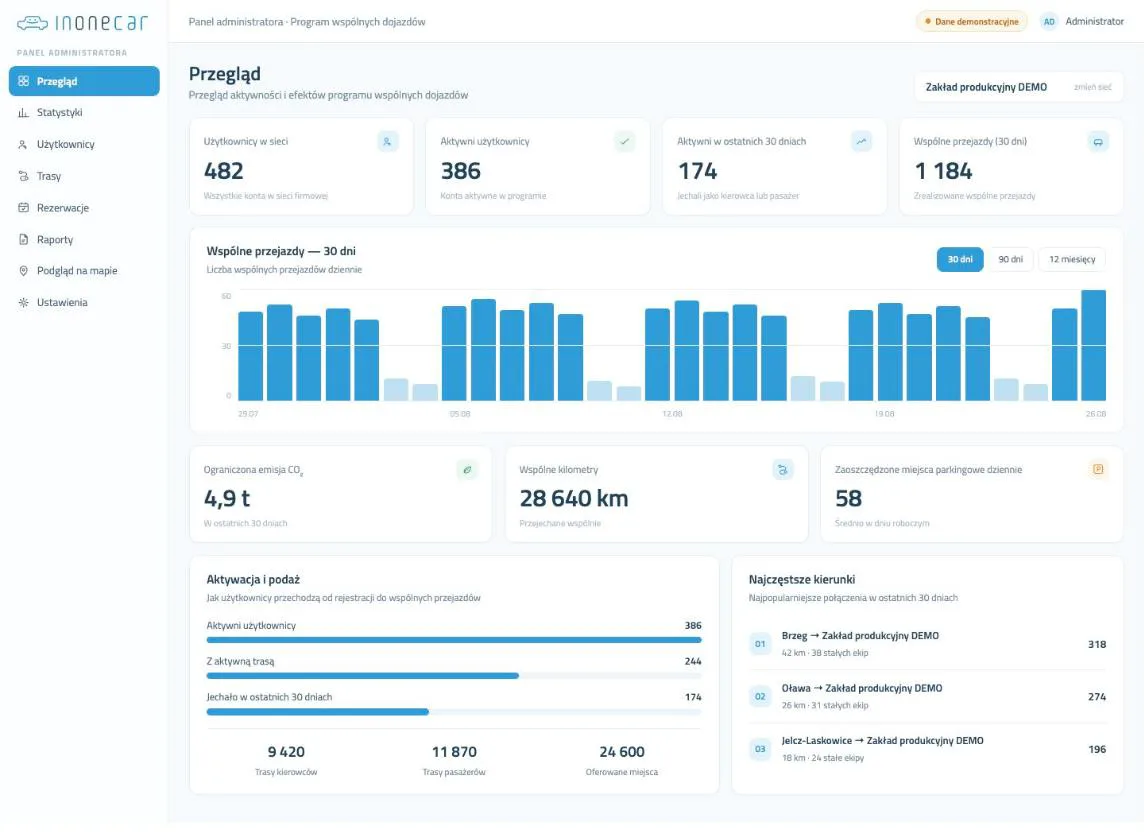The image size is (1144, 840).
Task: Click the Statystyki bar chart icon
Action: coord(23,112)
